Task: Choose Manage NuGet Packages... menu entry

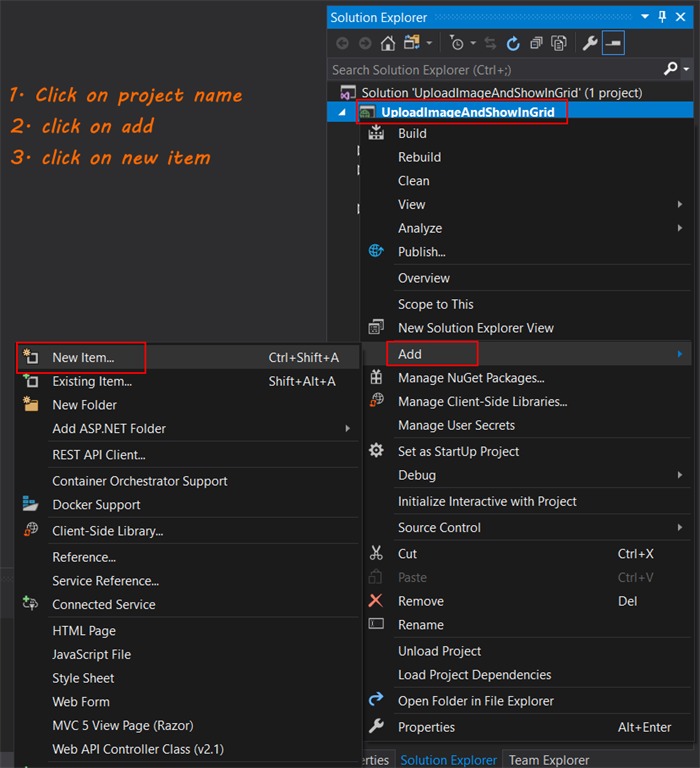Action: tap(471, 378)
